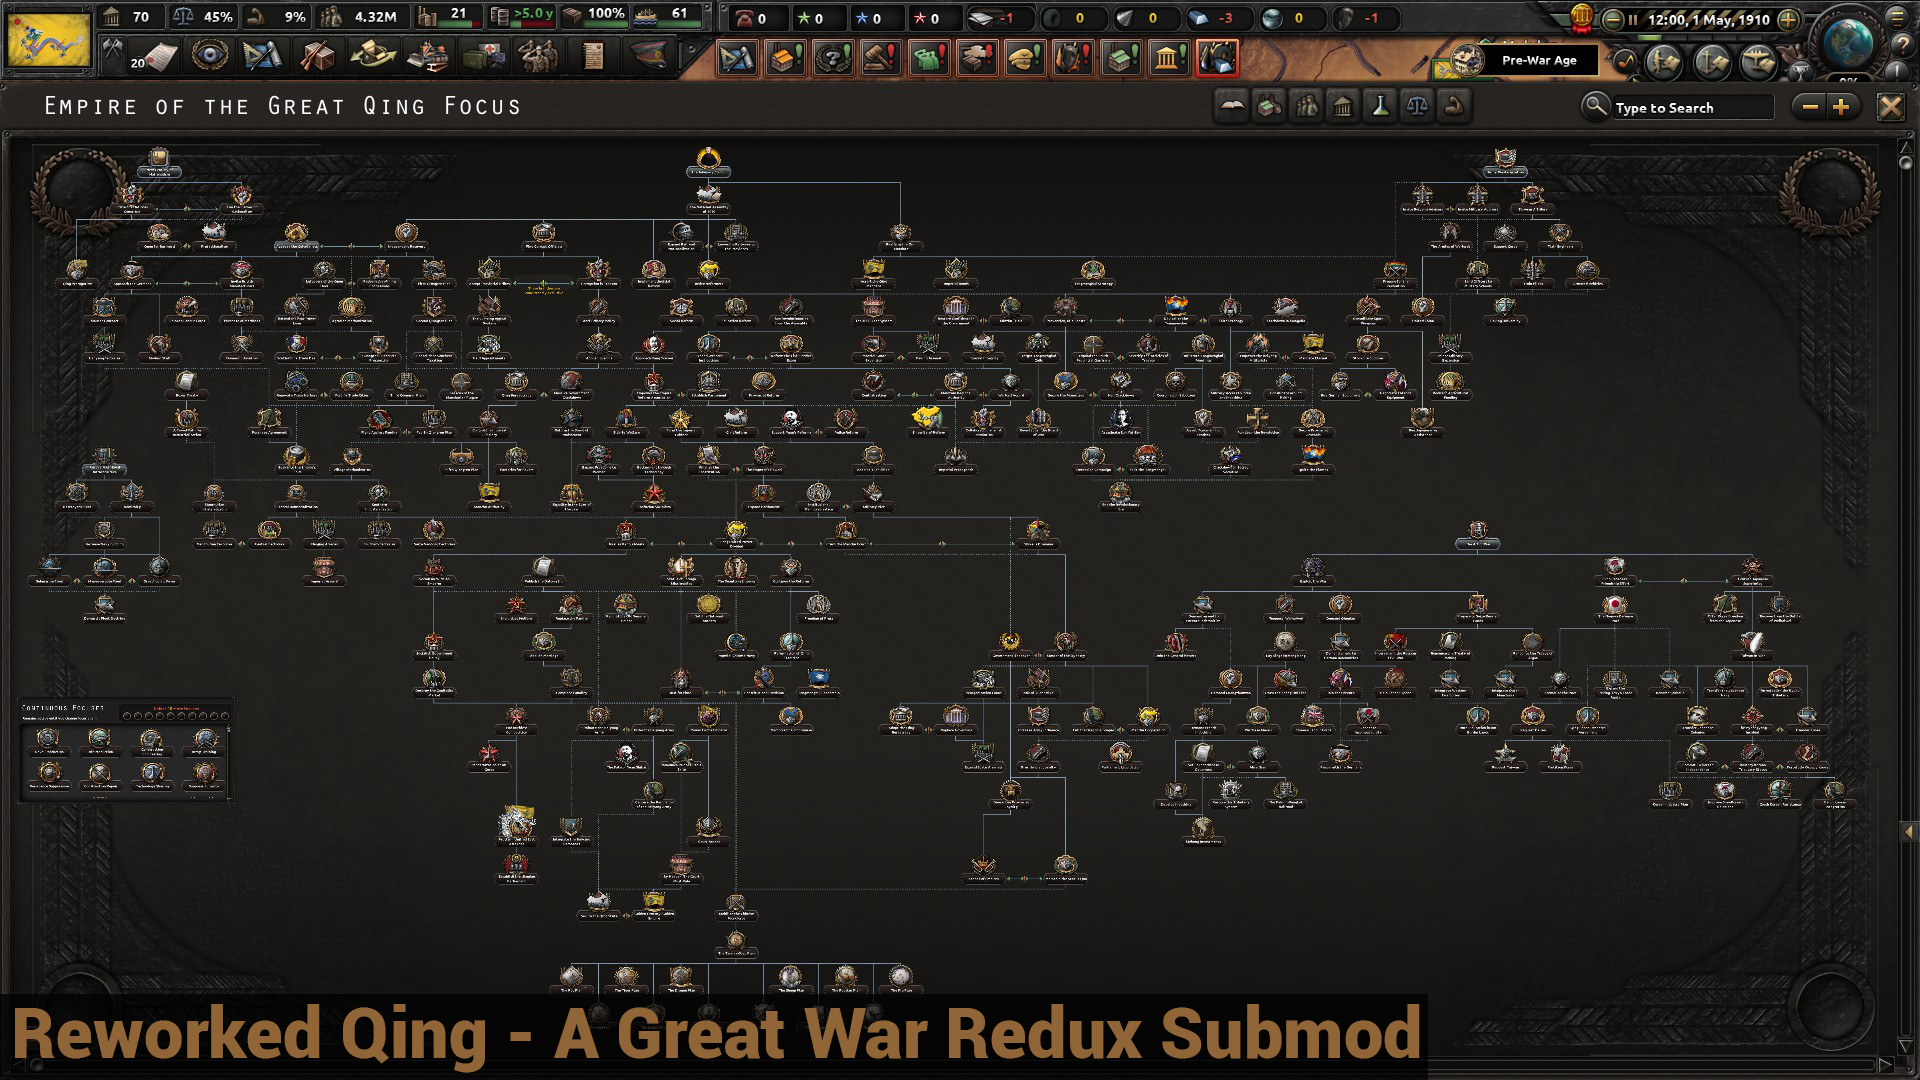Click the focus tree vertical scrollbar
This screenshot has height=1080, width=1920.
click(1906, 600)
